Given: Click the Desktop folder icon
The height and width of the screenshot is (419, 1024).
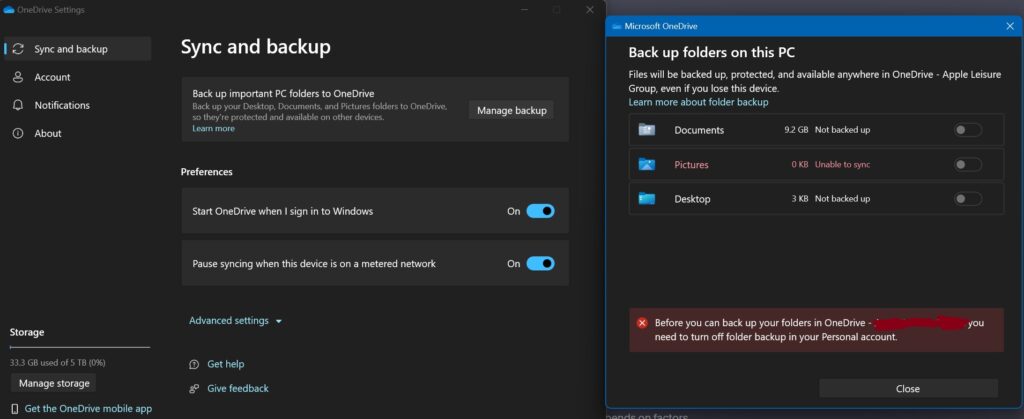Looking at the screenshot, I should pyautogui.click(x=647, y=198).
